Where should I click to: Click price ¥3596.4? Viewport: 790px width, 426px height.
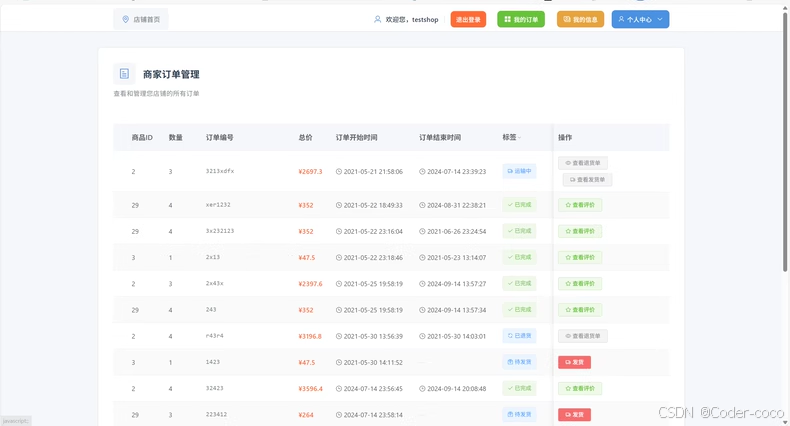tap(310, 388)
